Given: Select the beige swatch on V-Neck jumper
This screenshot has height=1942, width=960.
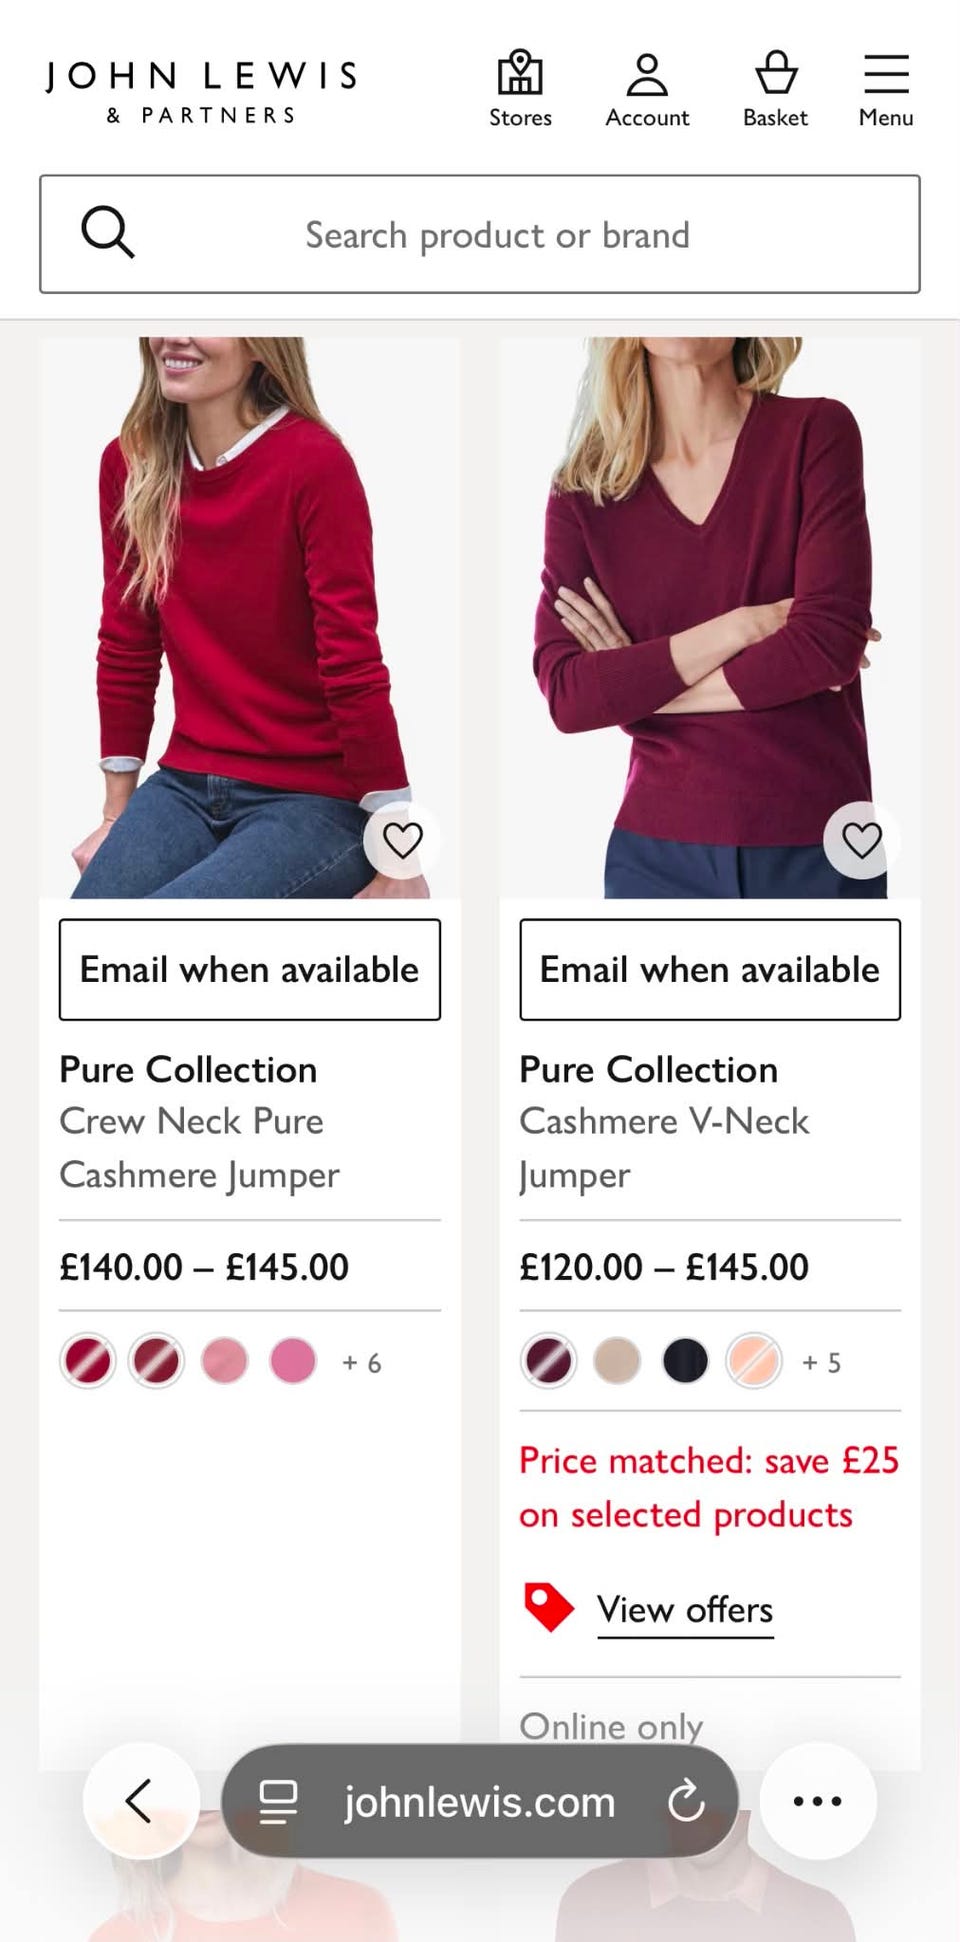Looking at the screenshot, I should (x=617, y=1361).
